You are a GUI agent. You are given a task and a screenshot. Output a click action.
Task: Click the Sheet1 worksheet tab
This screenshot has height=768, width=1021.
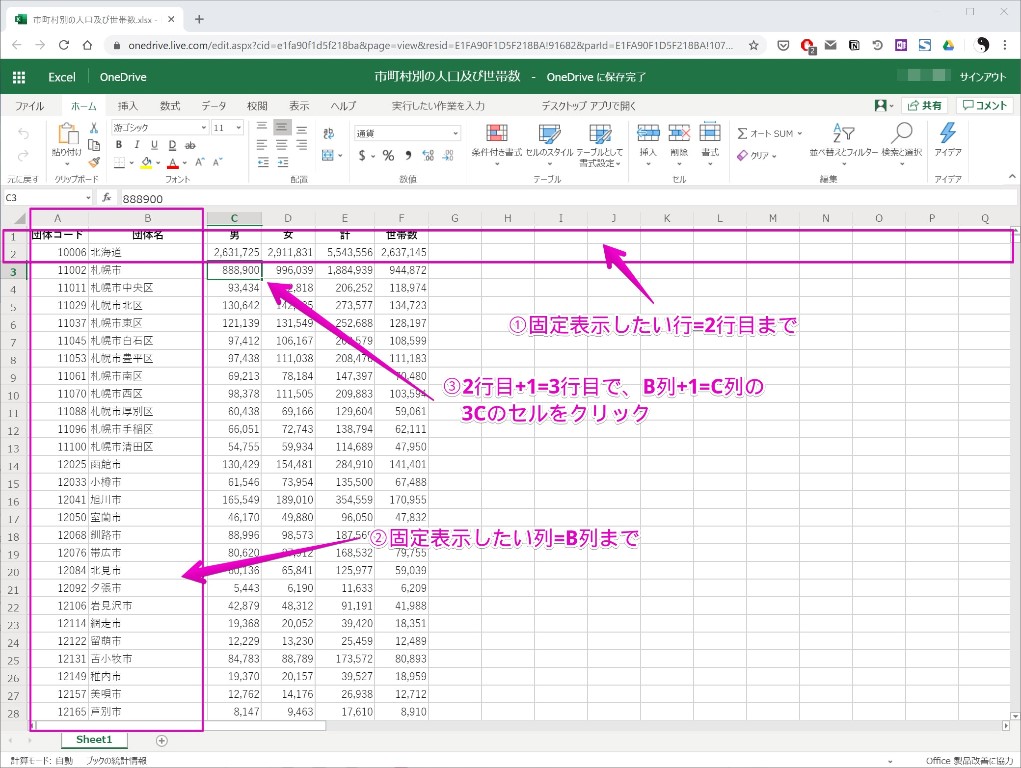pos(96,740)
